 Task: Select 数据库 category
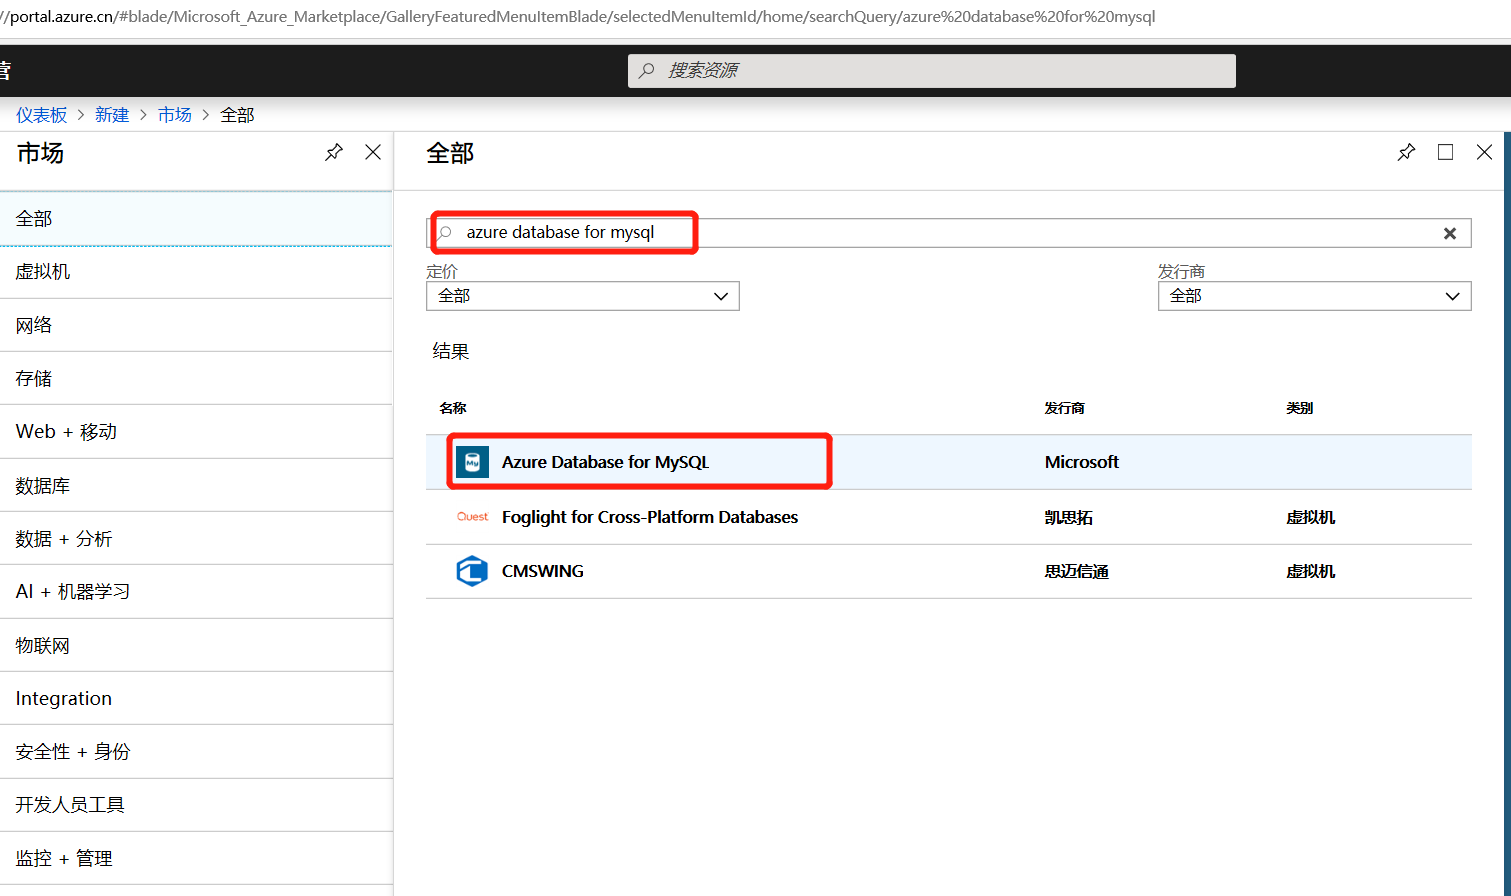[x=196, y=485]
